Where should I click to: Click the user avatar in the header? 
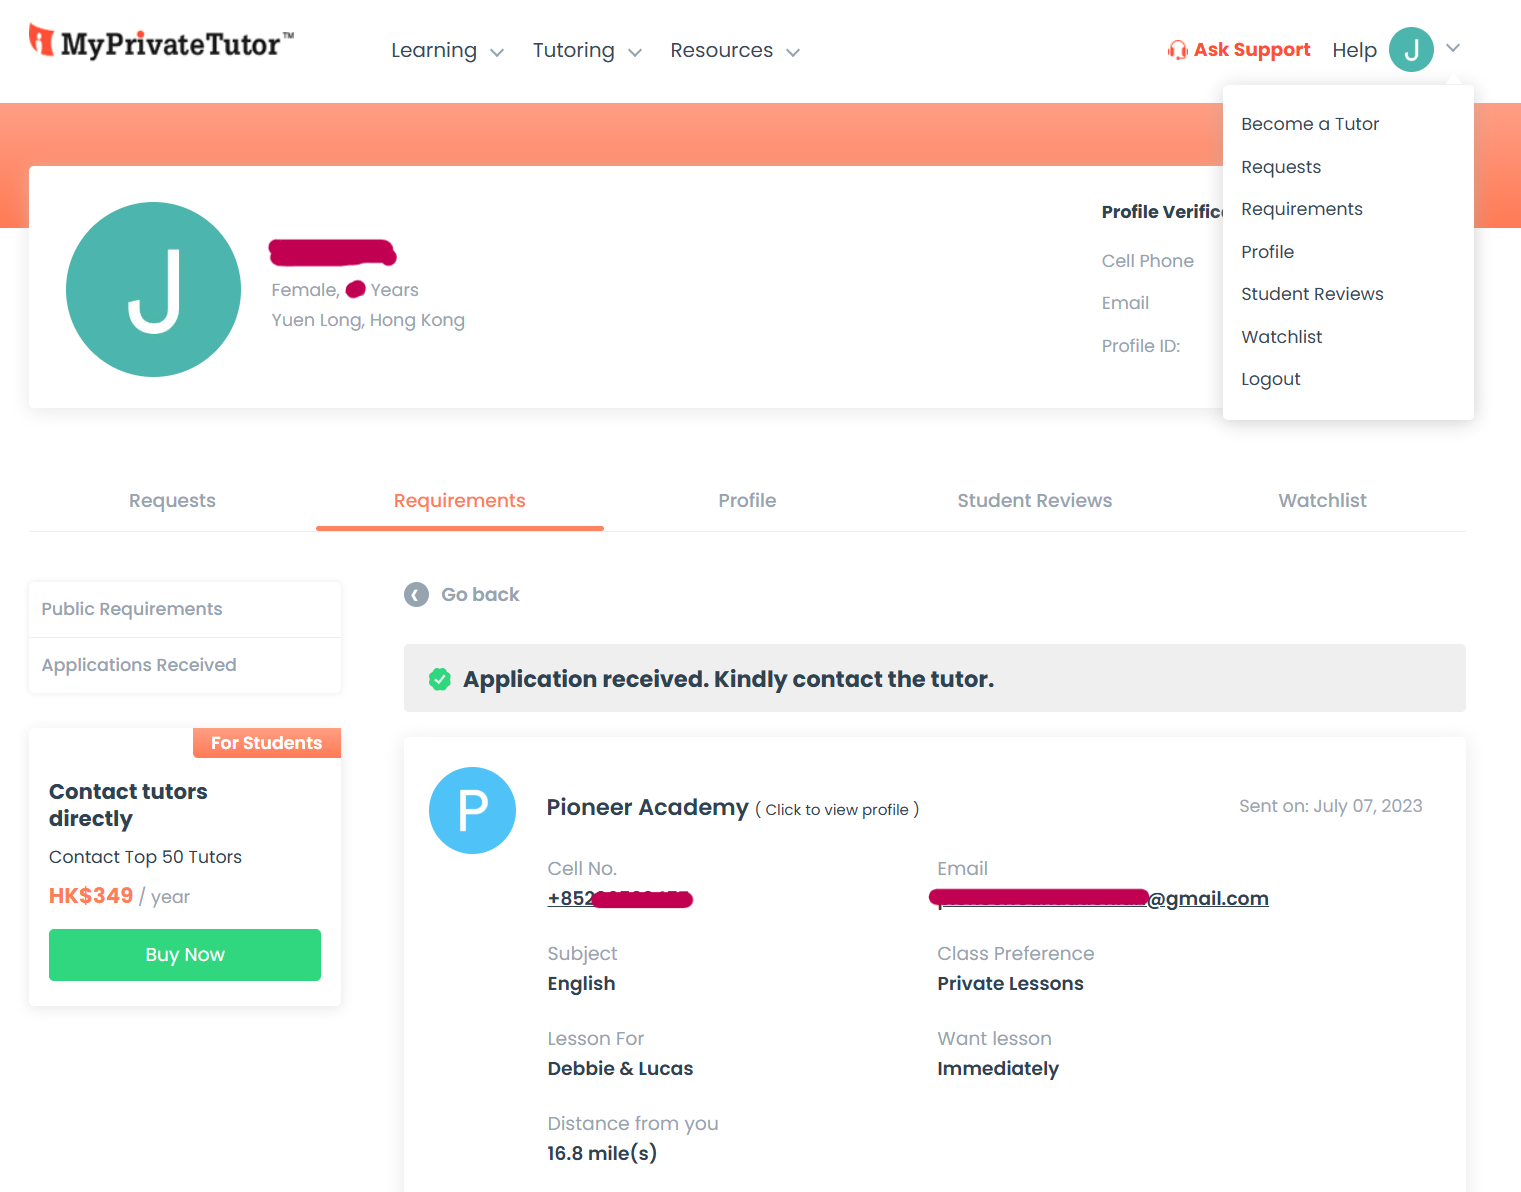click(x=1411, y=49)
